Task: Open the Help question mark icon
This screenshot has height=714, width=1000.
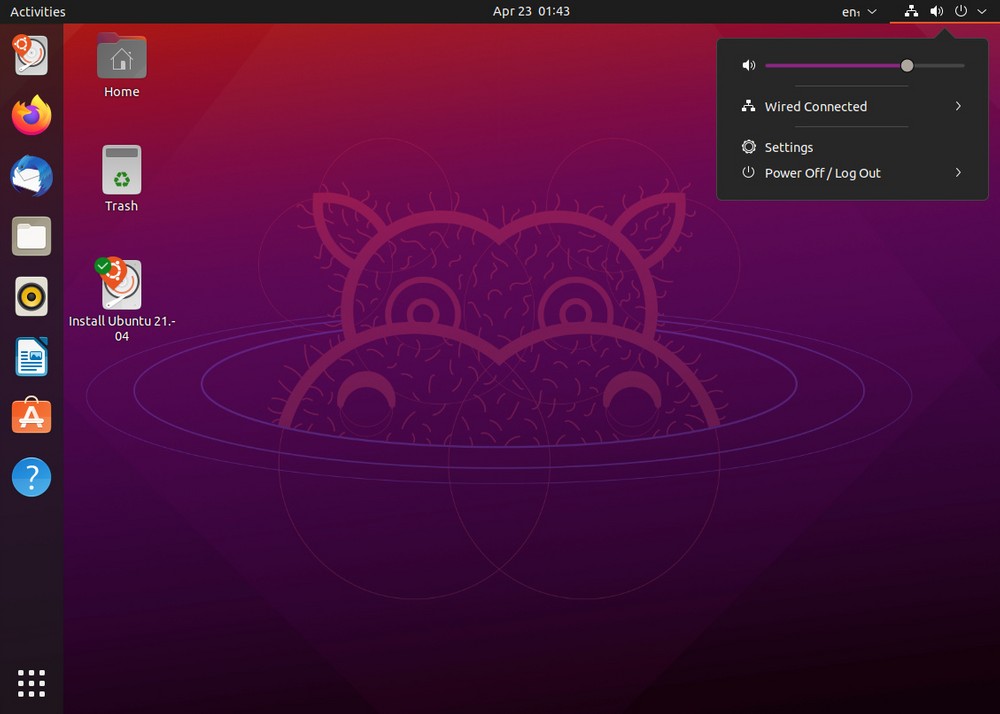Action: click(x=32, y=477)
